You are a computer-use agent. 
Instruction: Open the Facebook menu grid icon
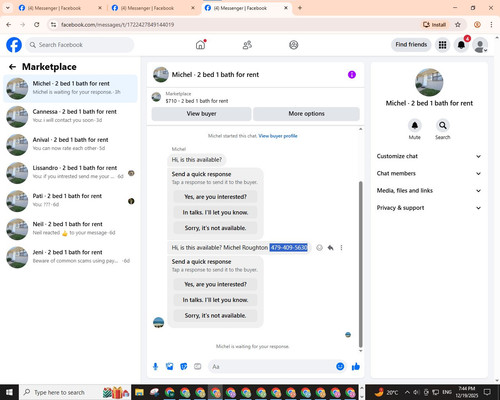pos(442,45)
